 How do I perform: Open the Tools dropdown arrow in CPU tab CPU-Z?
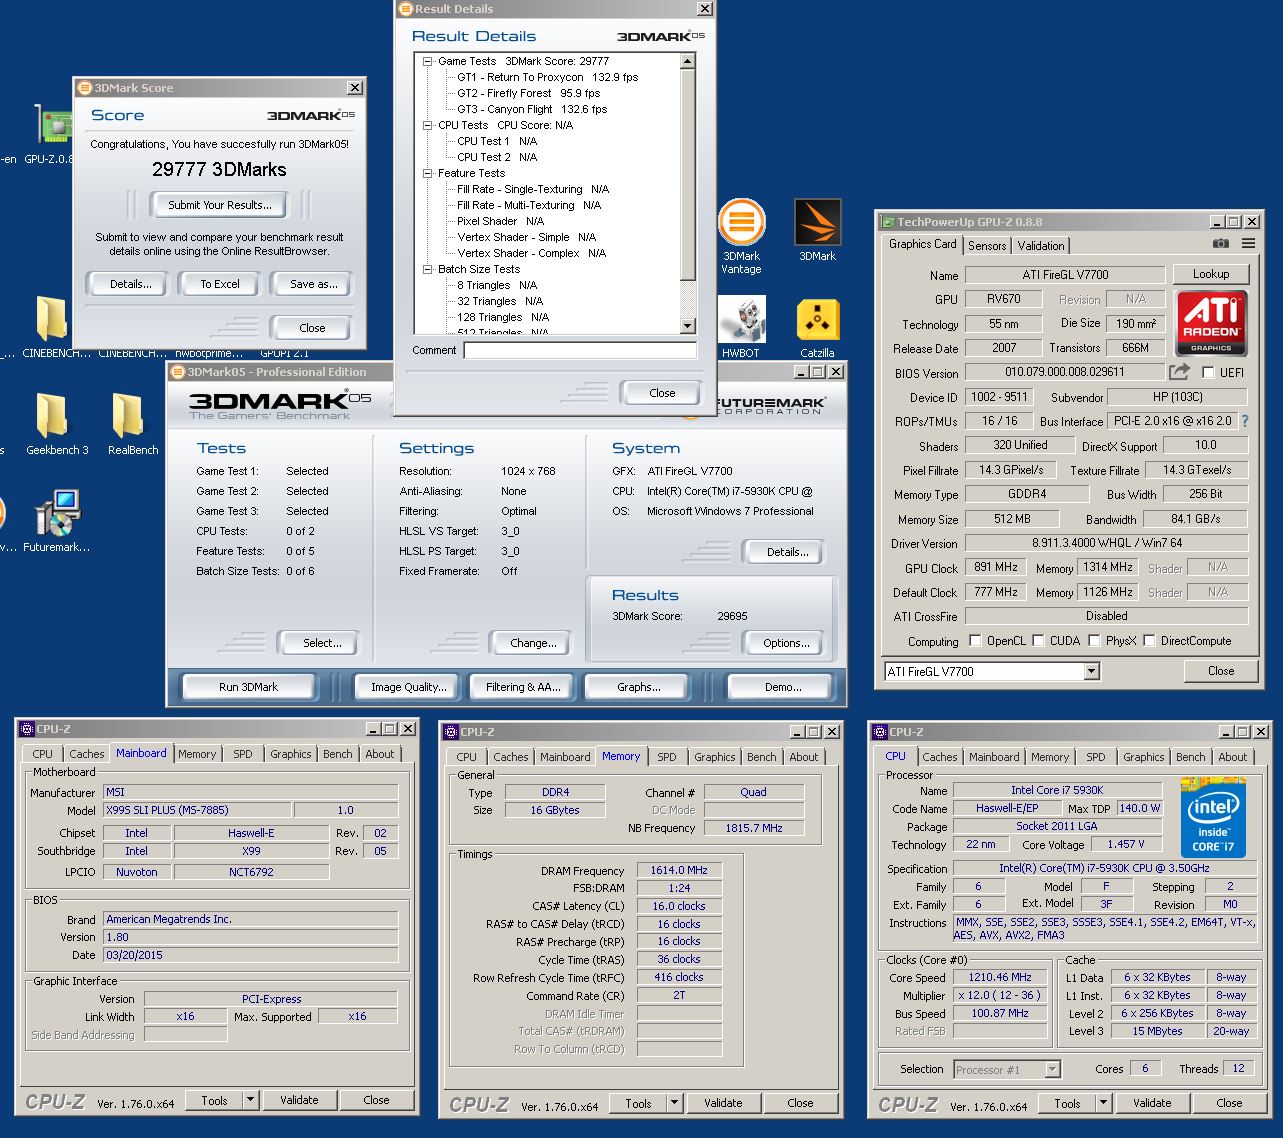pyautogui.click(x=1103, y=1103)
